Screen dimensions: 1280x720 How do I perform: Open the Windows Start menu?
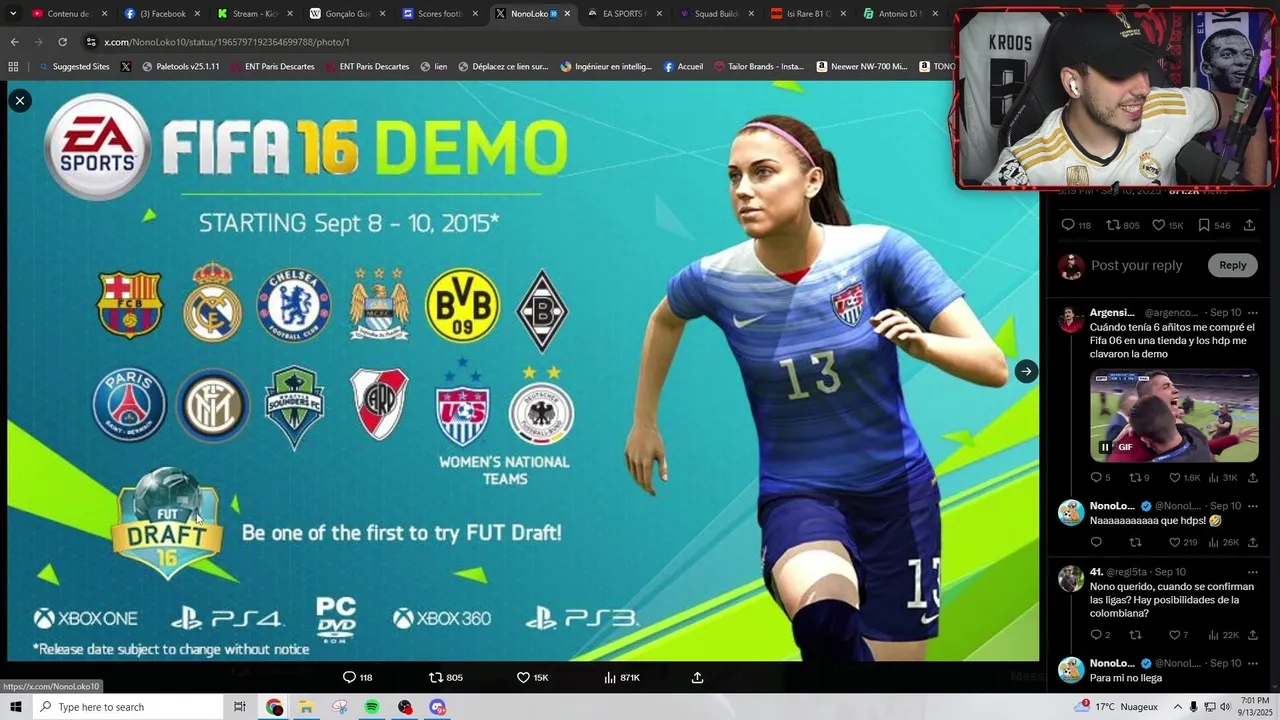[x=15, y=707]
